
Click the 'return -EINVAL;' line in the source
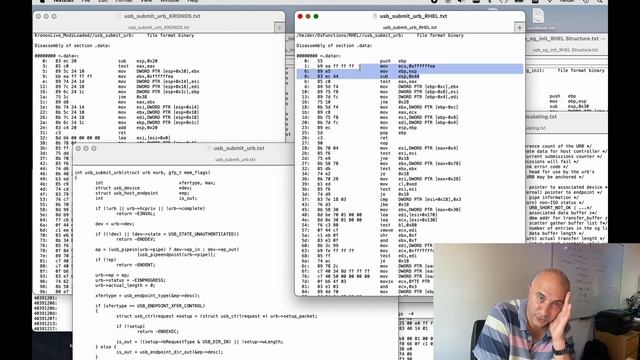point(136,213)
